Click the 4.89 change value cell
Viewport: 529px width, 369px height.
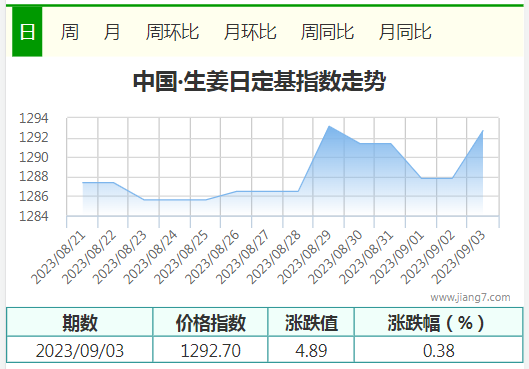coord(311,350)
